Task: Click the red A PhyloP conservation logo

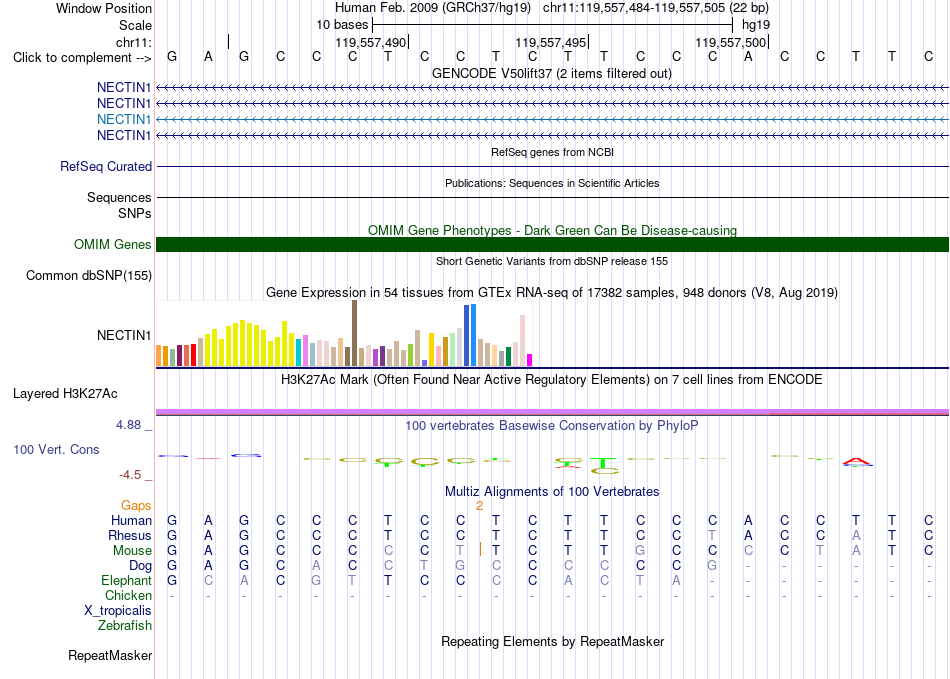Action: click(855, 463)
